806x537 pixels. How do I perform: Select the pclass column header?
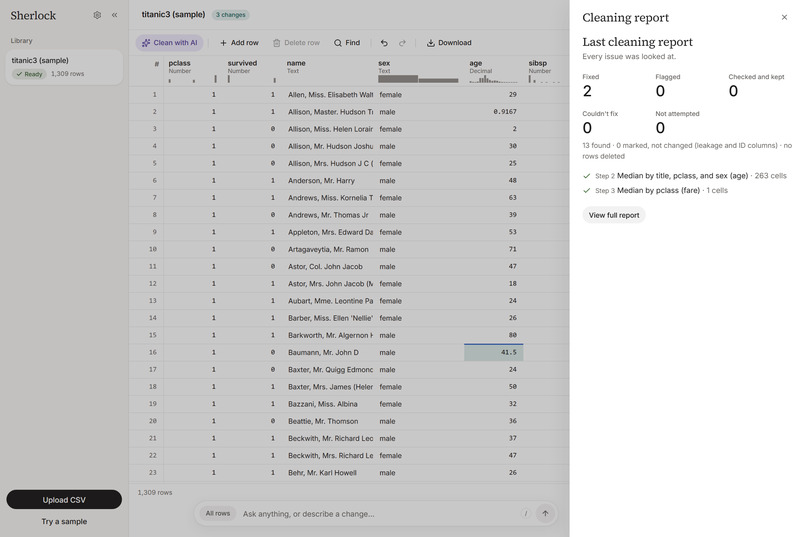[193, 71]
